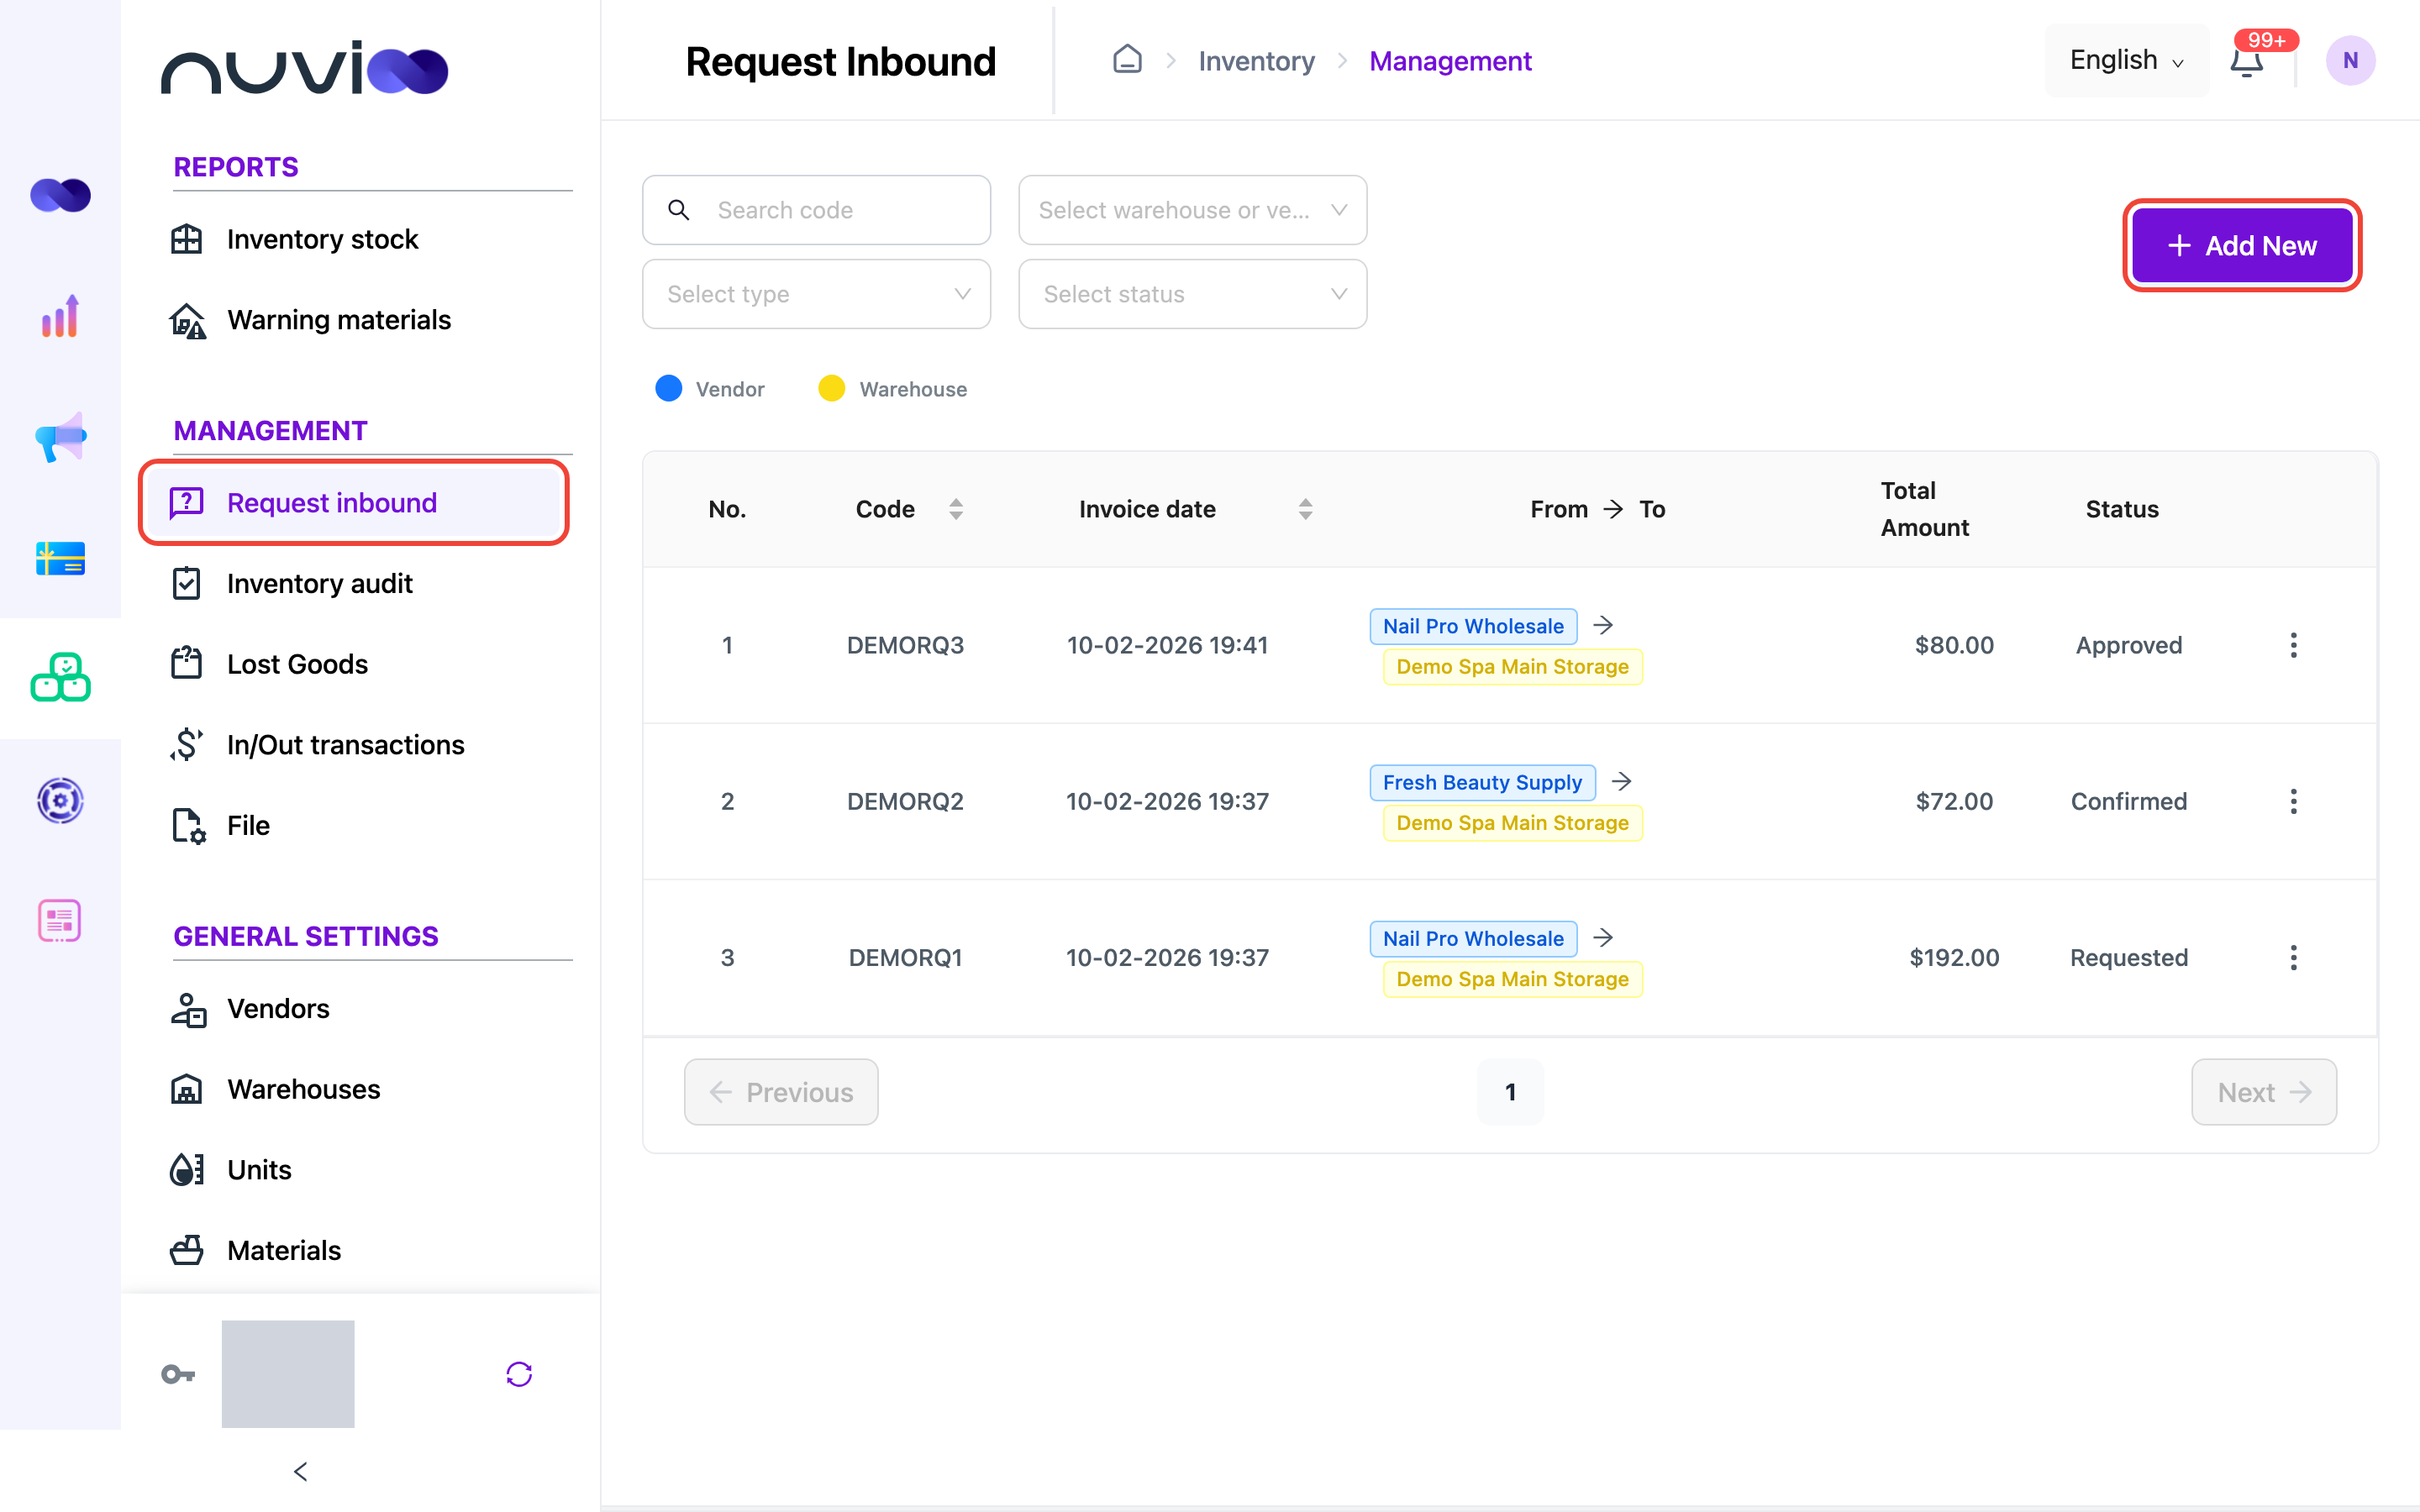Open the English language dropdown
The width and height of the screenshot is (2420, 1512).
pos(2126,61)
